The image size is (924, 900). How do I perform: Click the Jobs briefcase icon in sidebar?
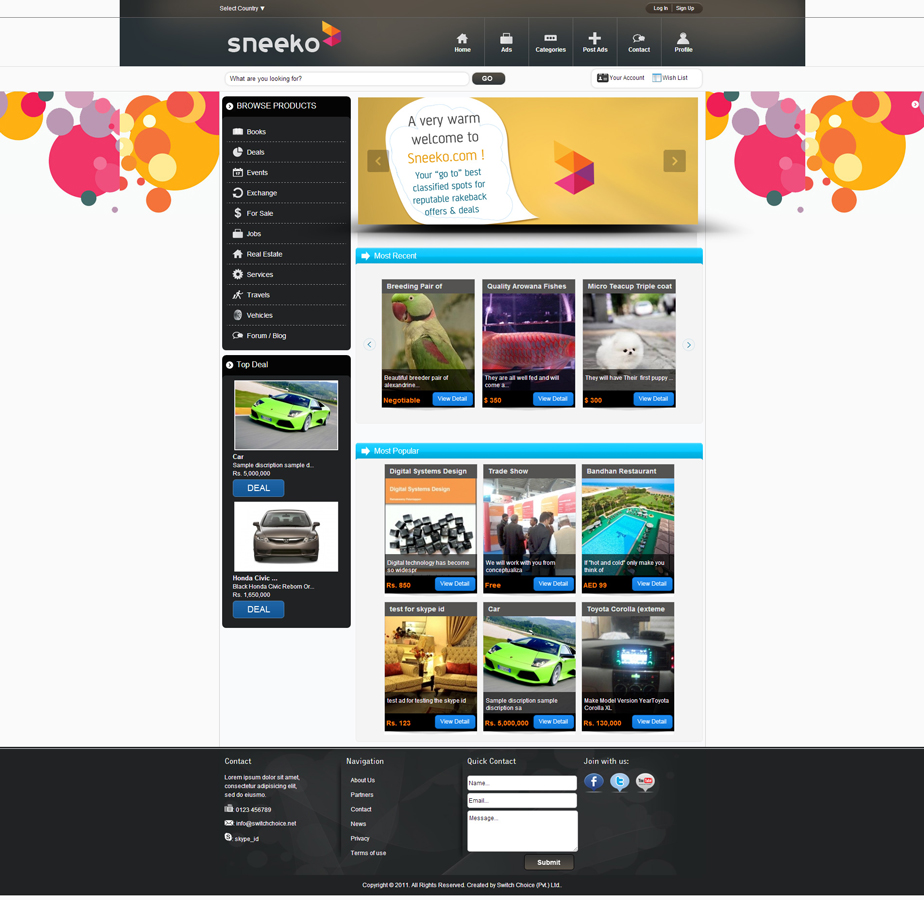(x=237, y=233)
